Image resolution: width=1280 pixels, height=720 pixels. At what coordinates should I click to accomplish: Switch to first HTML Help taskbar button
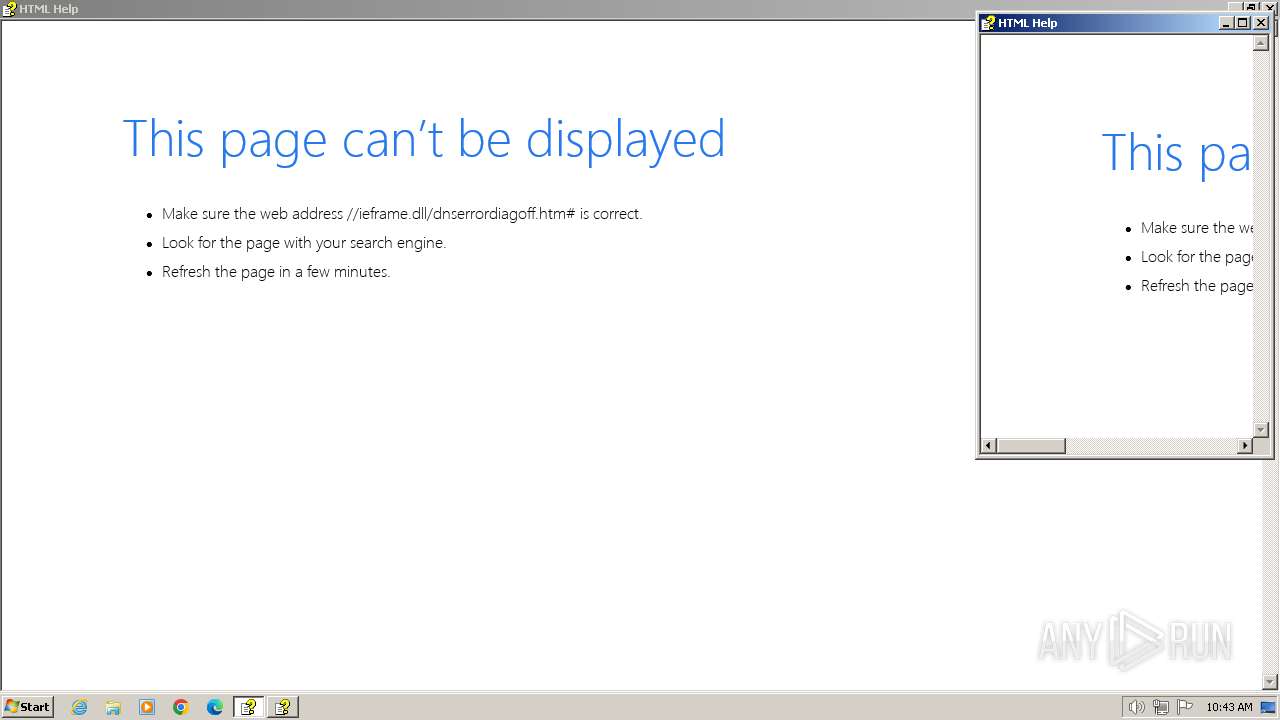[249, 707]
